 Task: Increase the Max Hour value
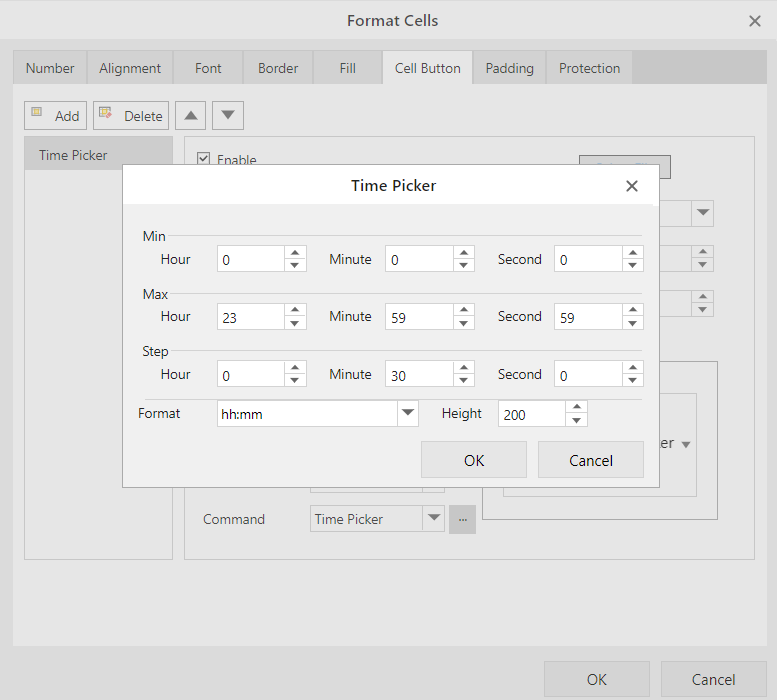[295, 311]
